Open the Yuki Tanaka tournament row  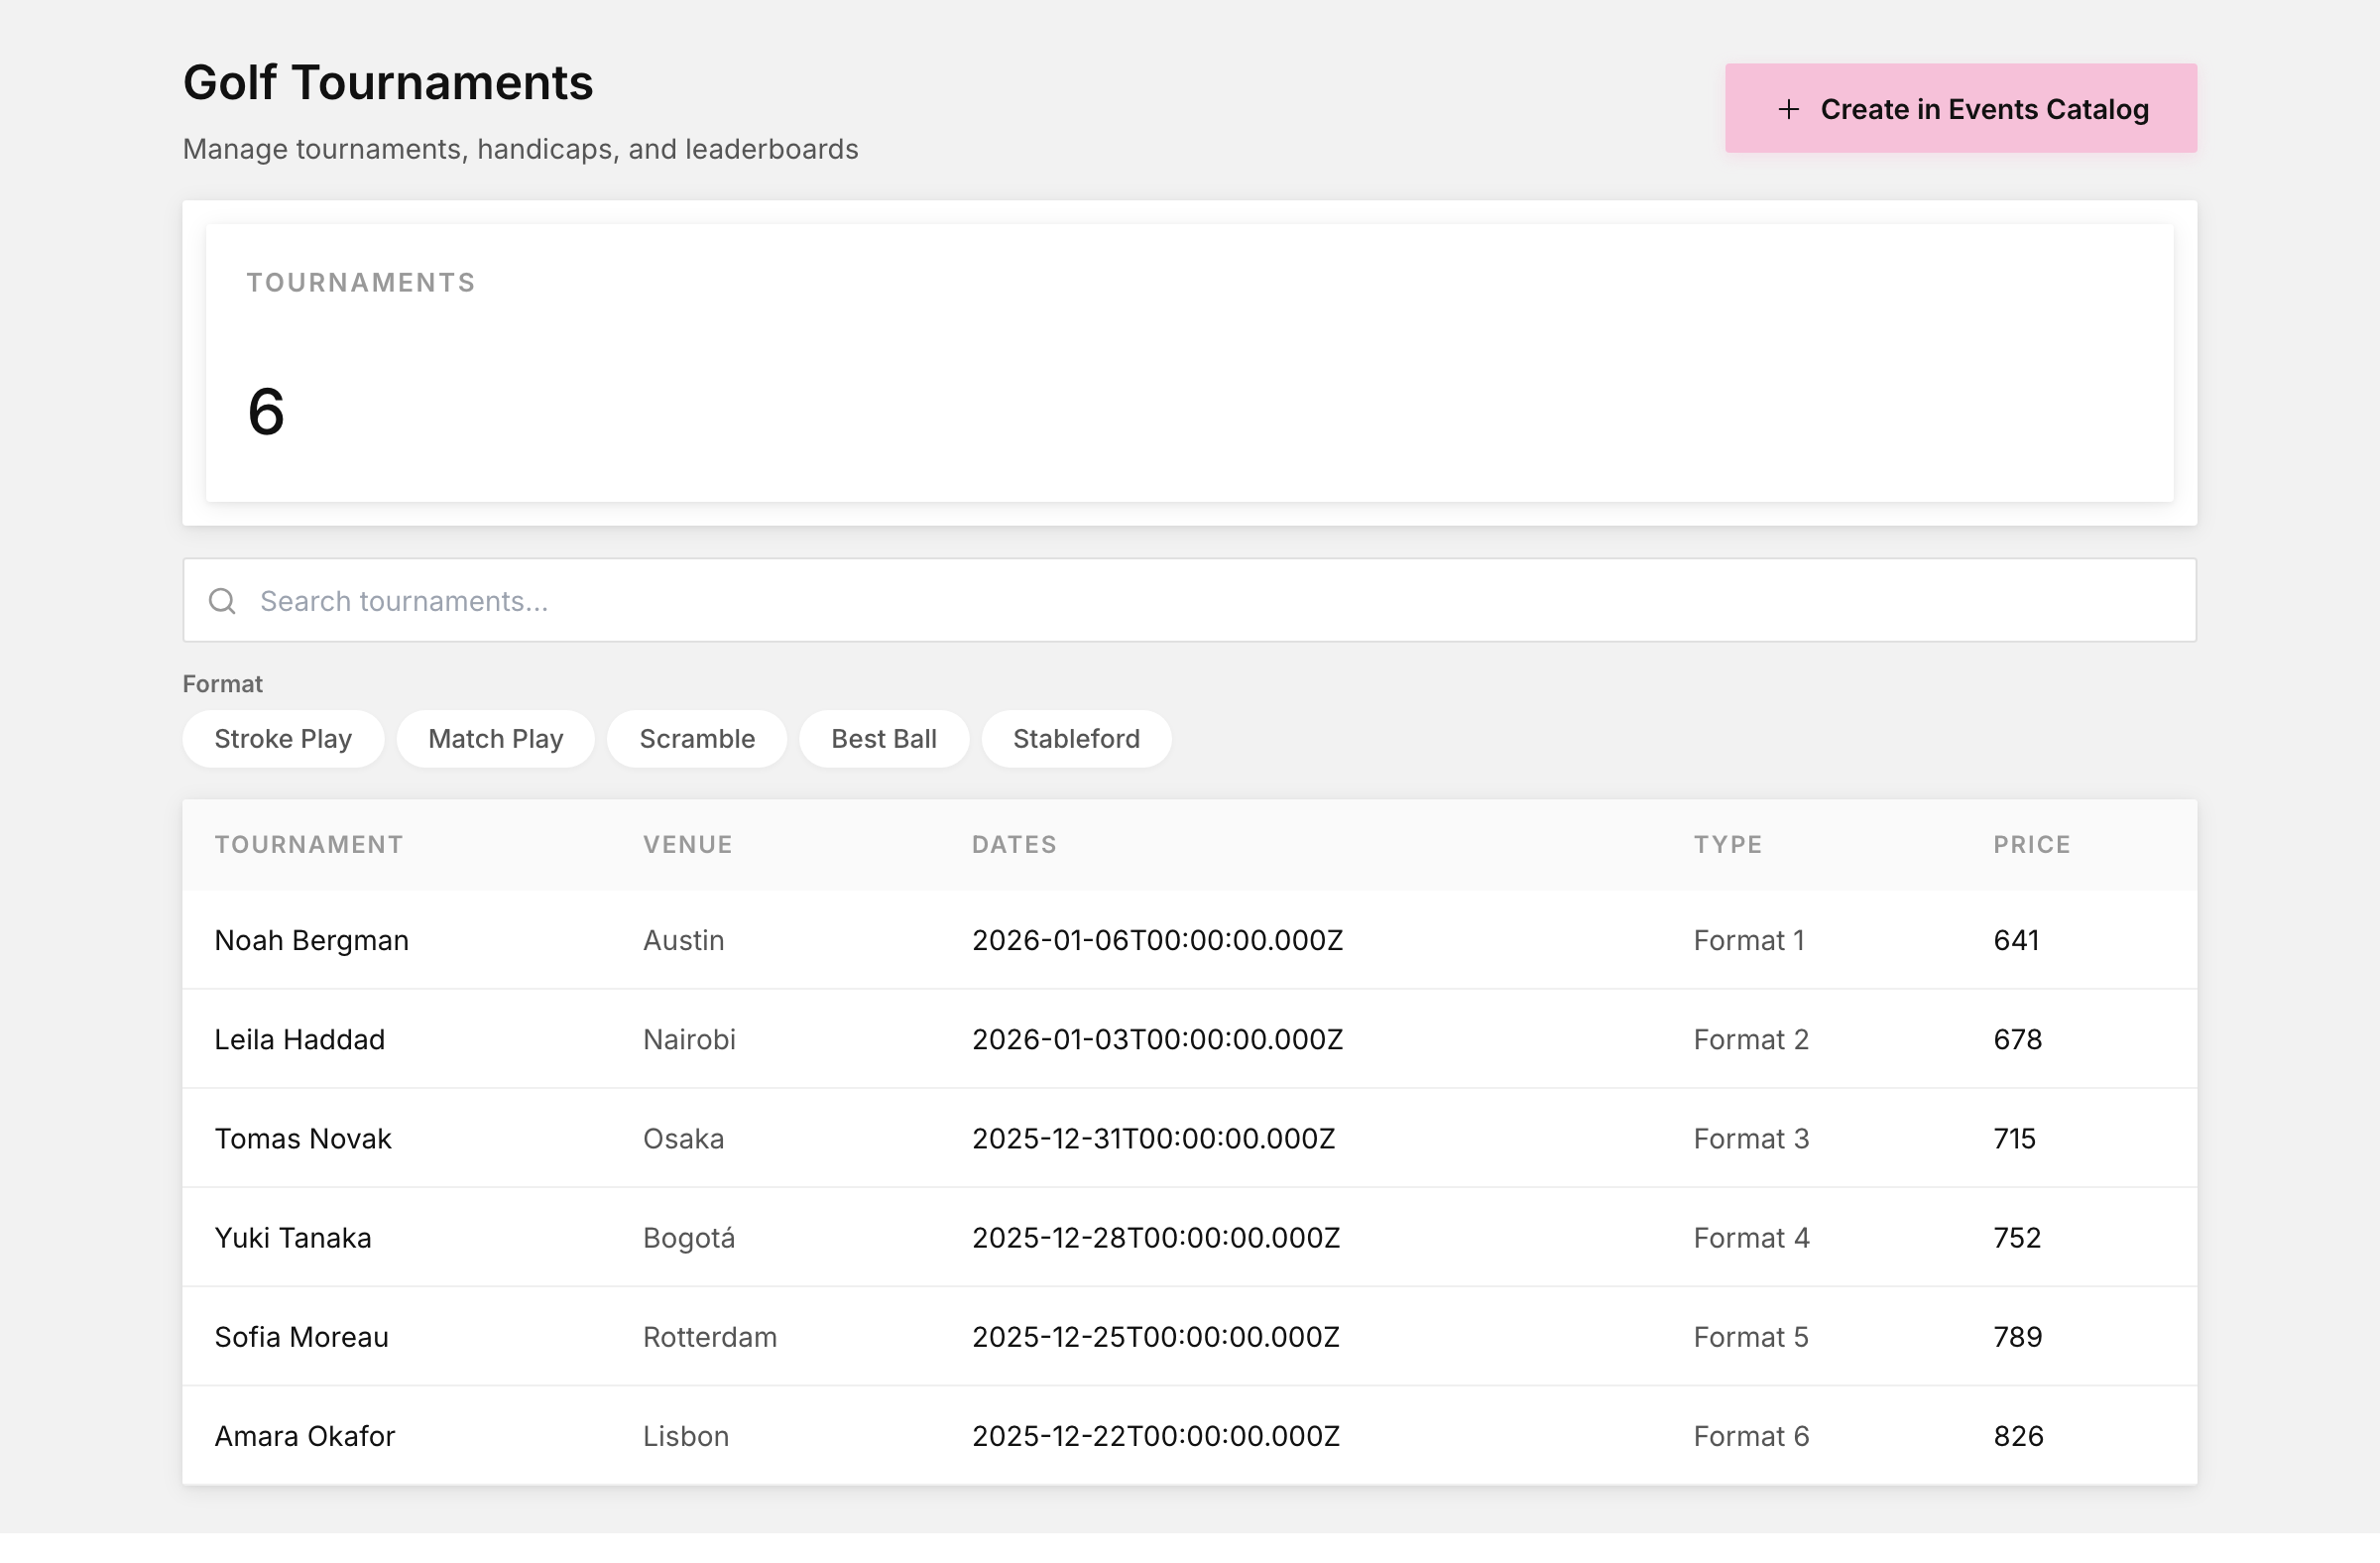click(x=1189, y=1237)
